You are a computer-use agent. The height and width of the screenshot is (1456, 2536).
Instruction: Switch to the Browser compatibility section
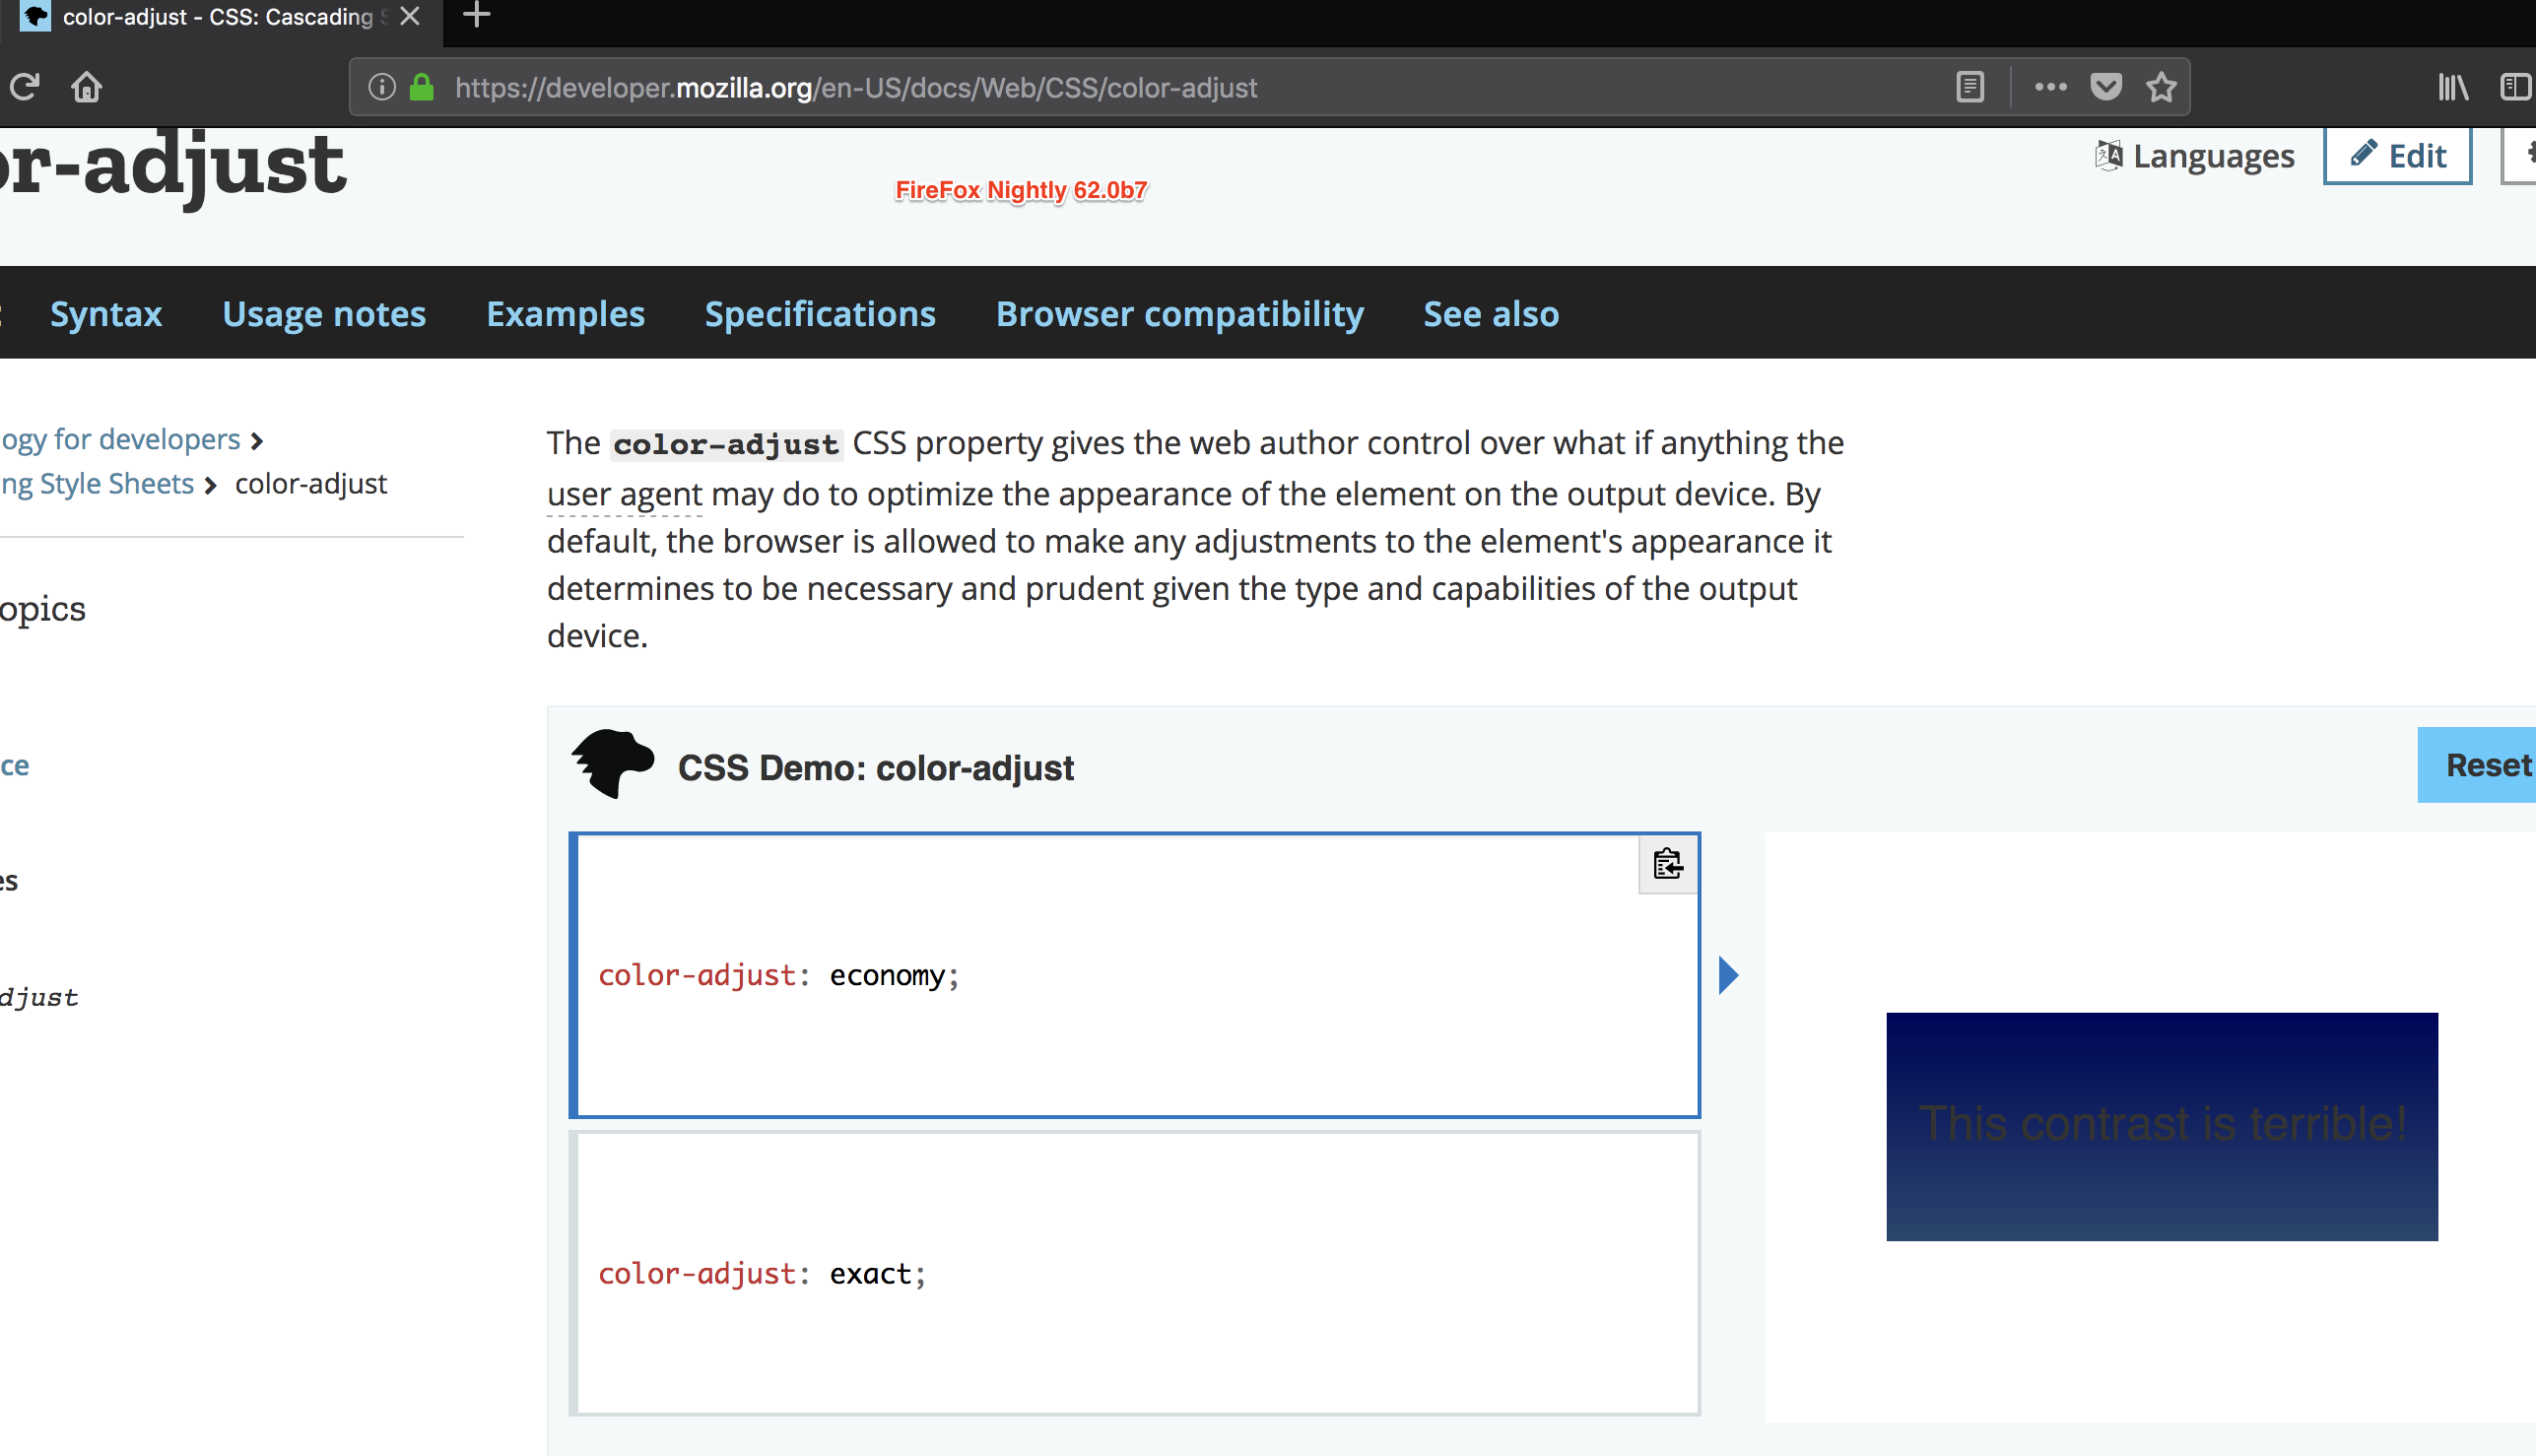coord(1180,314)
